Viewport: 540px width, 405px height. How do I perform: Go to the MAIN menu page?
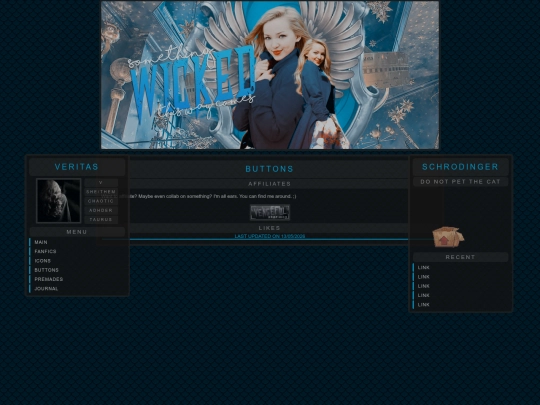(x=41, y=242)
